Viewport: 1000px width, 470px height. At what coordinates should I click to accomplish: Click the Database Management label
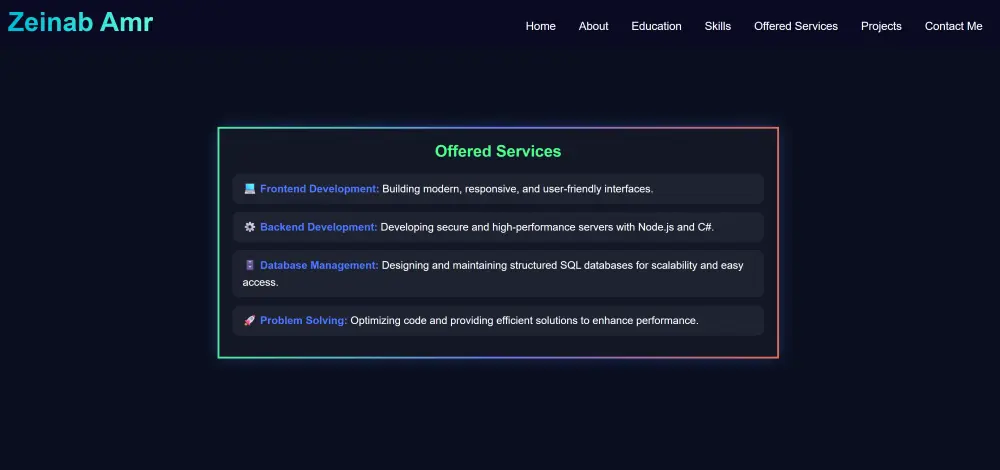click(x=319, y=265)
